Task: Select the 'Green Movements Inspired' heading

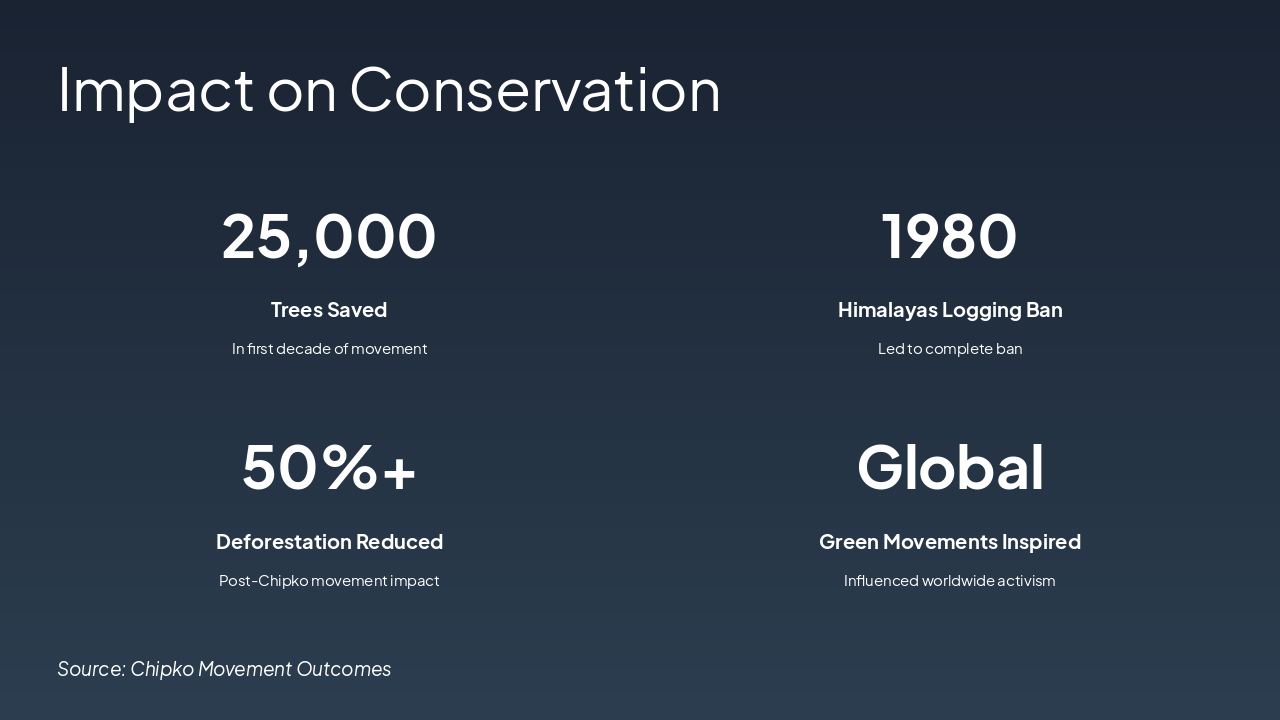Action: tap(950, 542)
